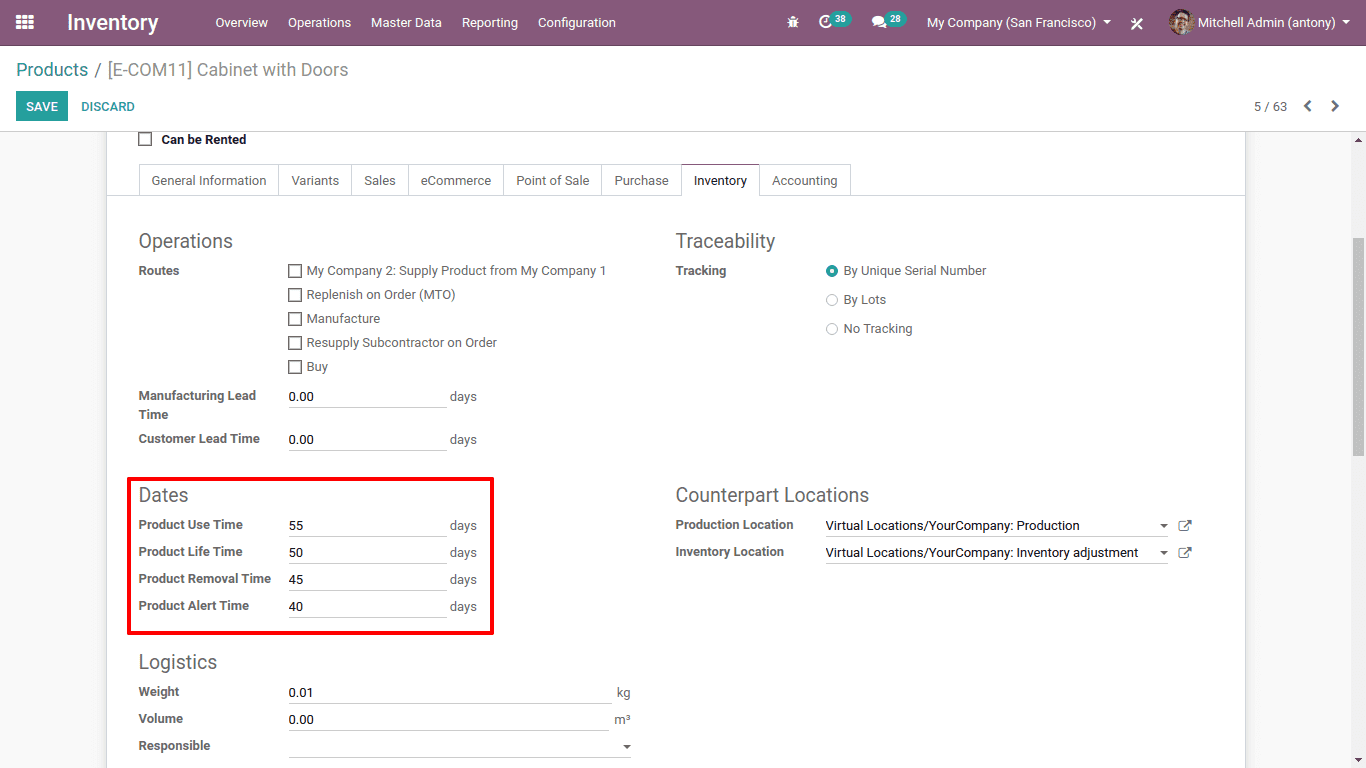Focus the Customer Lead Time field

coord(367,440)
